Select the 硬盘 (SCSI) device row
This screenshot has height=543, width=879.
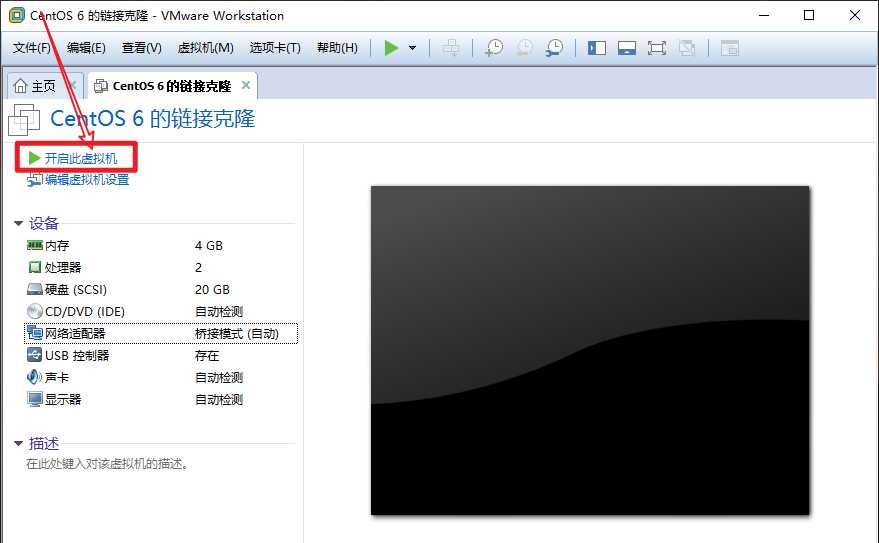tap(161, 290)
